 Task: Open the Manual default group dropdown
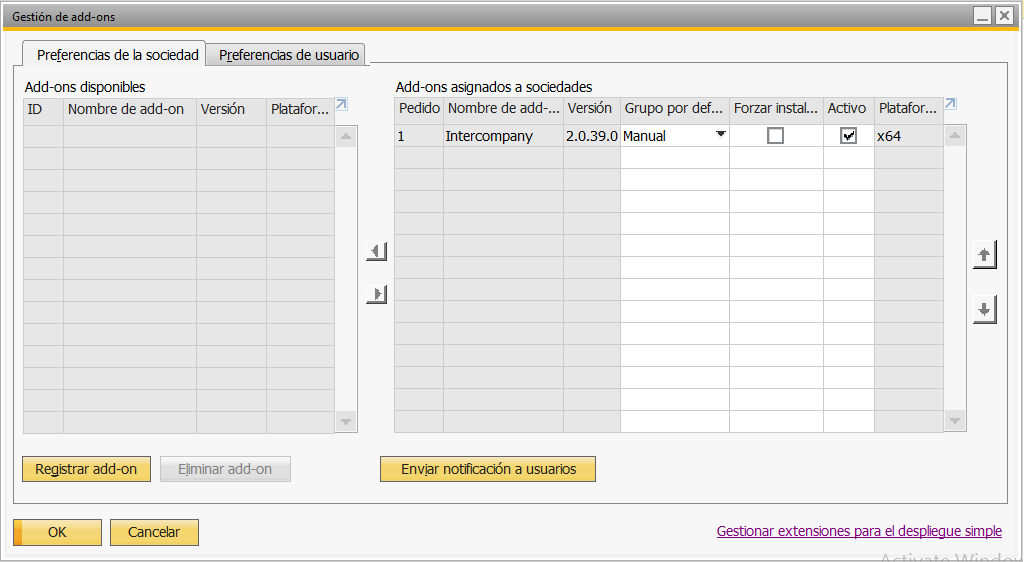coord(720,135)
